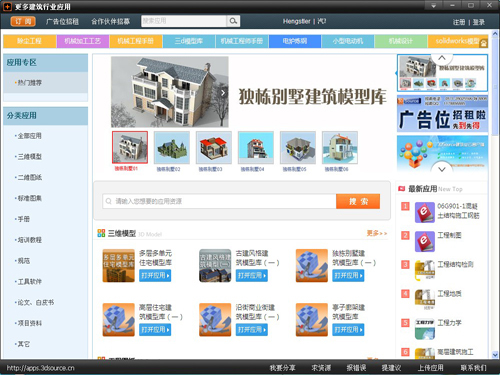Click 打开应用 under 独栋别墅建筑模型库（一）
Screen dimensions: 500x375
(348, 276)
